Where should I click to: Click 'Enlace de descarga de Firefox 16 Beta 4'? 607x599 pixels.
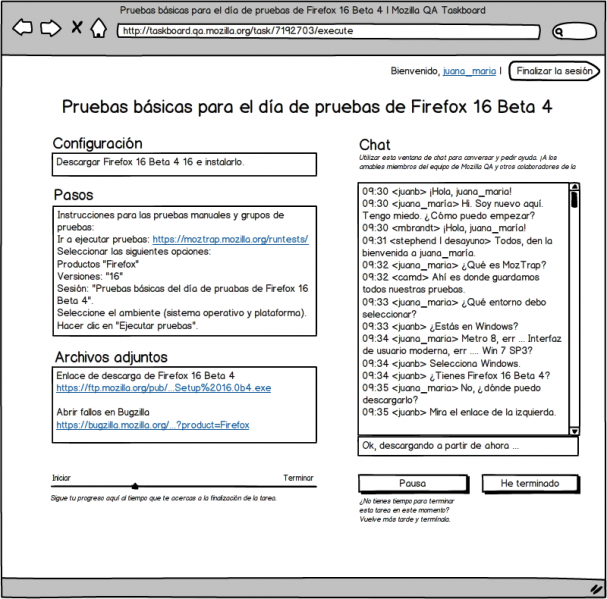(x=146, y=376)
